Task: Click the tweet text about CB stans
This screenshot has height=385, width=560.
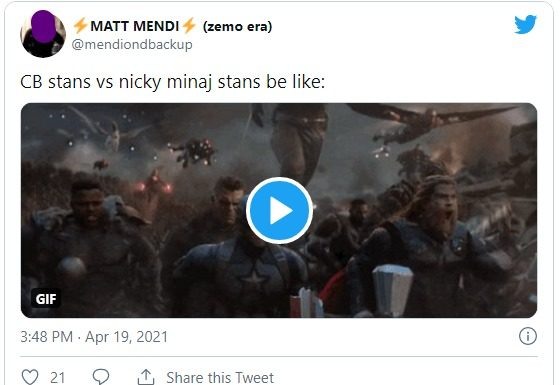Action: 172,82
